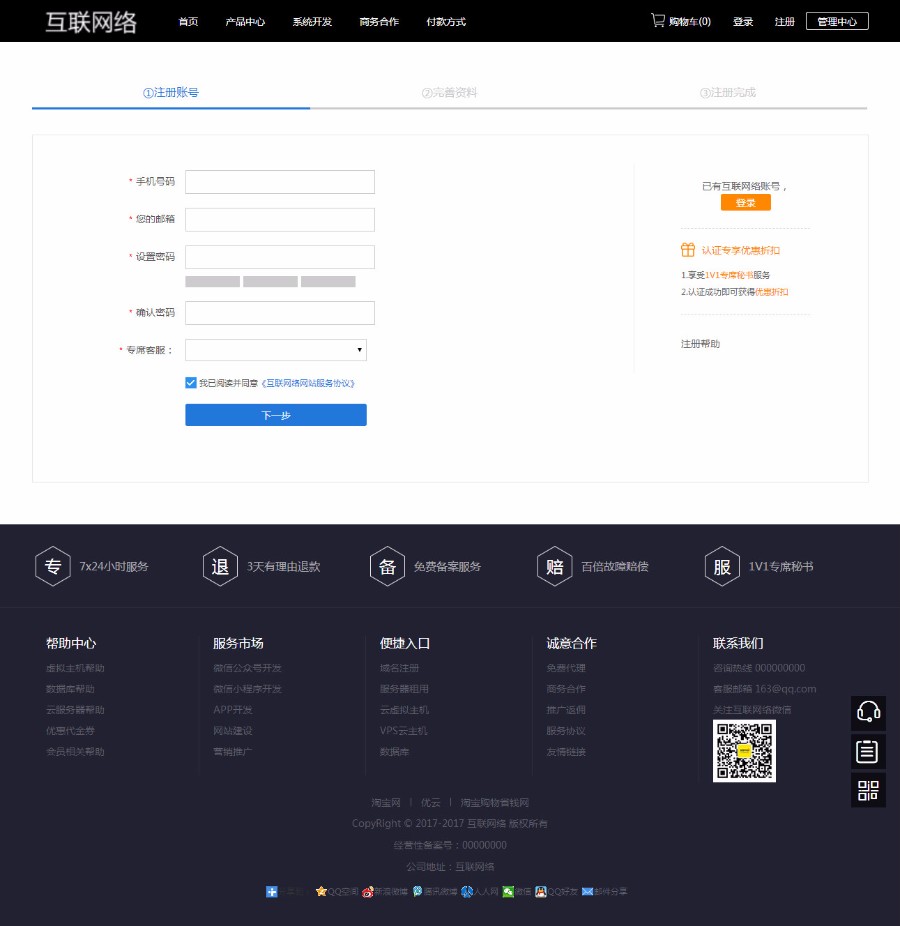Click the headset customer service icon

[868, 713]
